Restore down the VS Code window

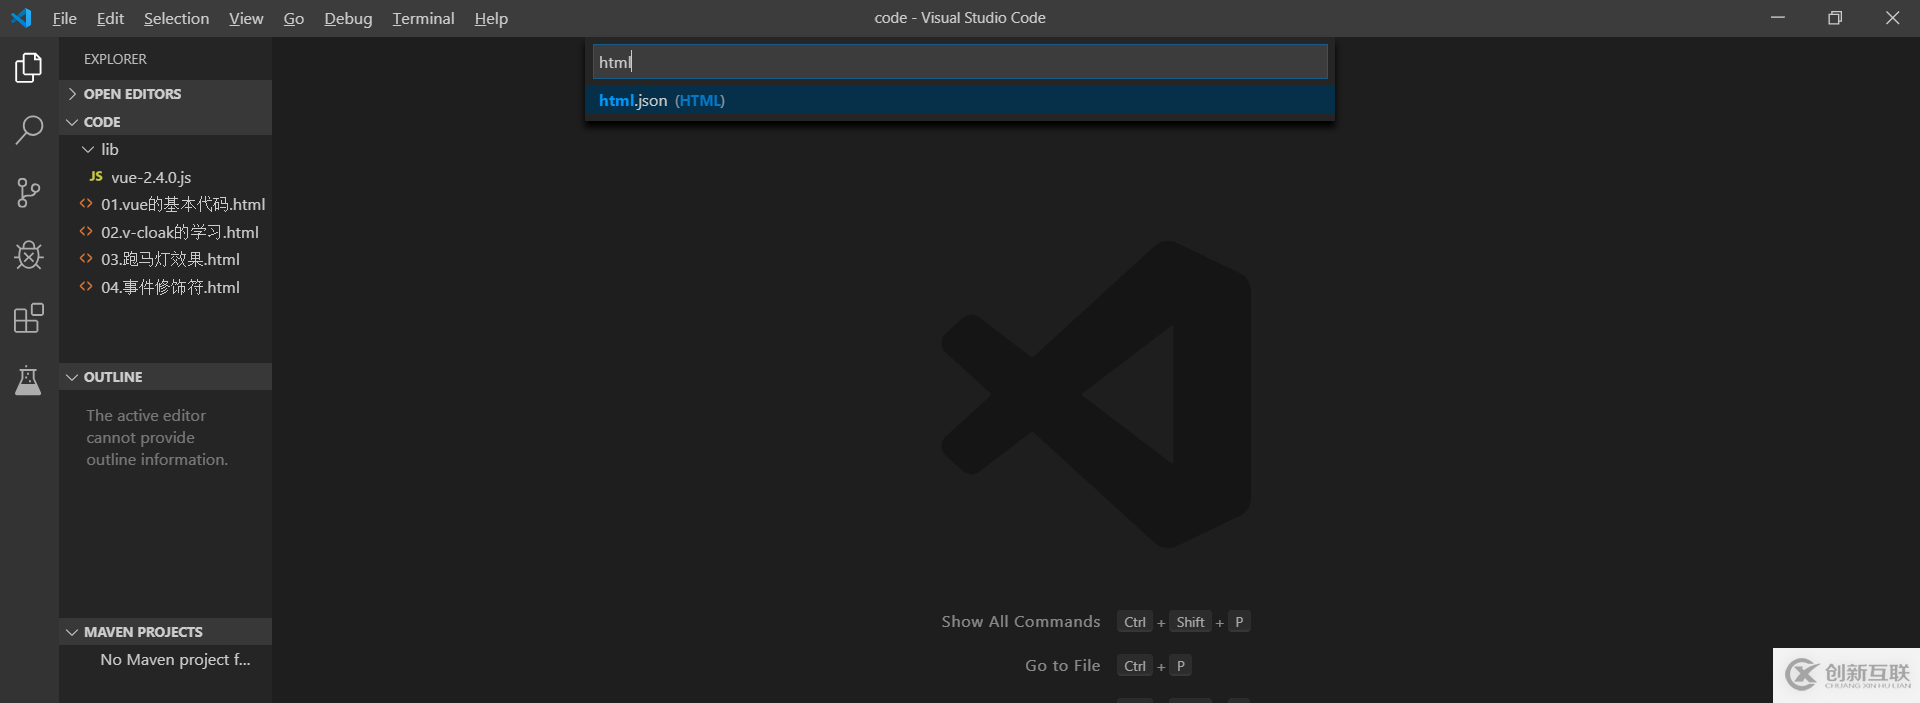[x=1835, y=18]
